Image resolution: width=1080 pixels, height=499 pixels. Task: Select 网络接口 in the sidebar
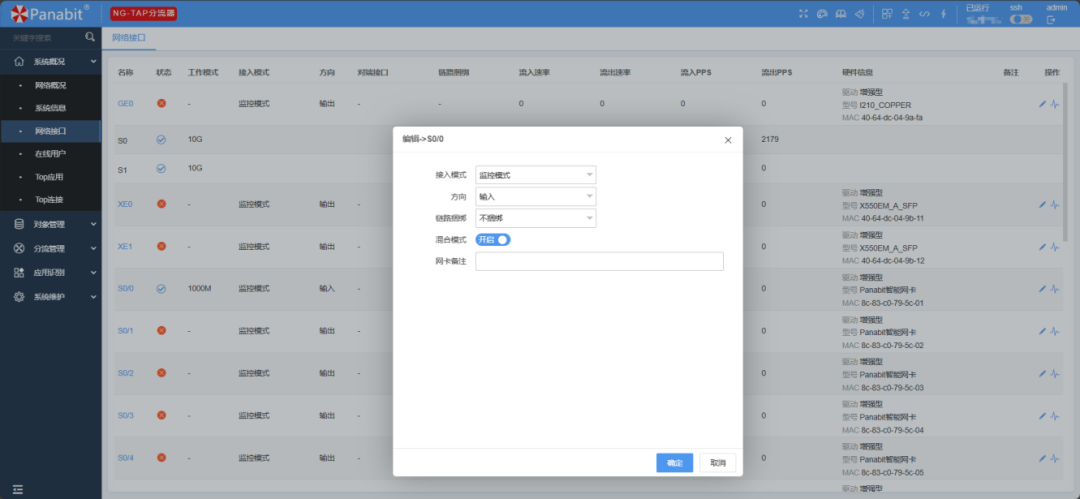click(x=50, y=131)
